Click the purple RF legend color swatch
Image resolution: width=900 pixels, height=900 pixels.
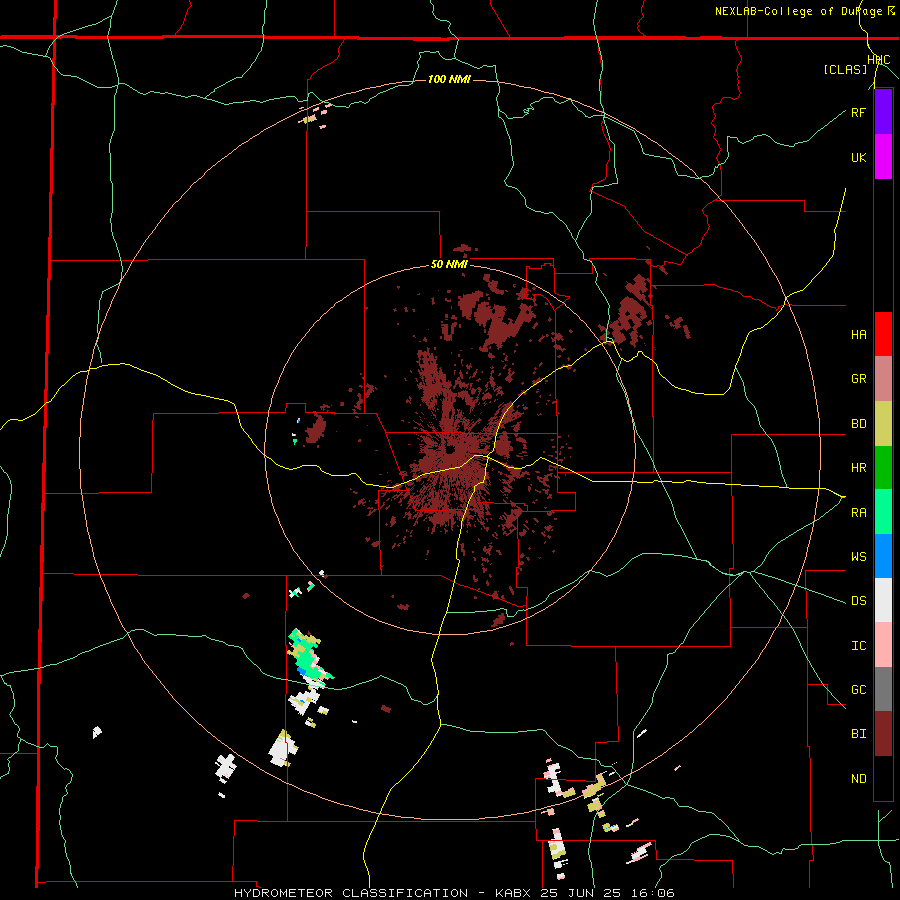[x=883, y=112]
